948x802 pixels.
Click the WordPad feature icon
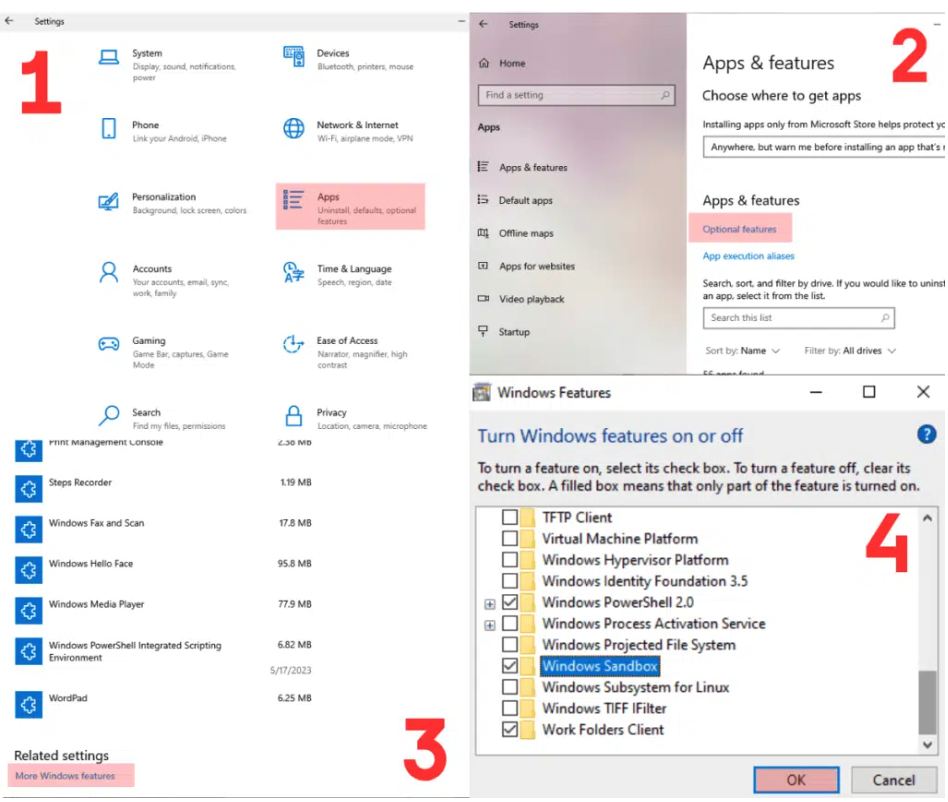[x=28, y=705]
